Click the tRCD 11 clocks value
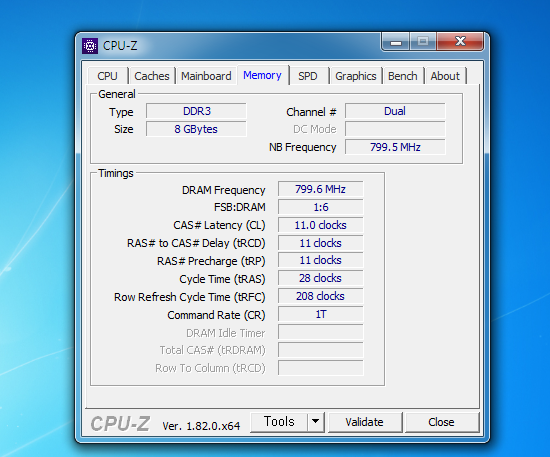 point(321,243)
